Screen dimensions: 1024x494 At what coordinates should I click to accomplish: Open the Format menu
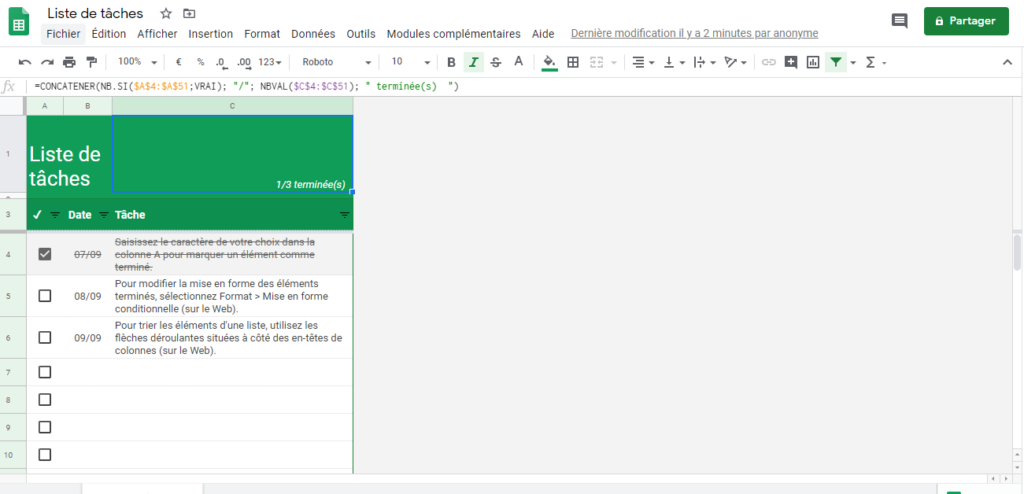click(x=262, y=34)
